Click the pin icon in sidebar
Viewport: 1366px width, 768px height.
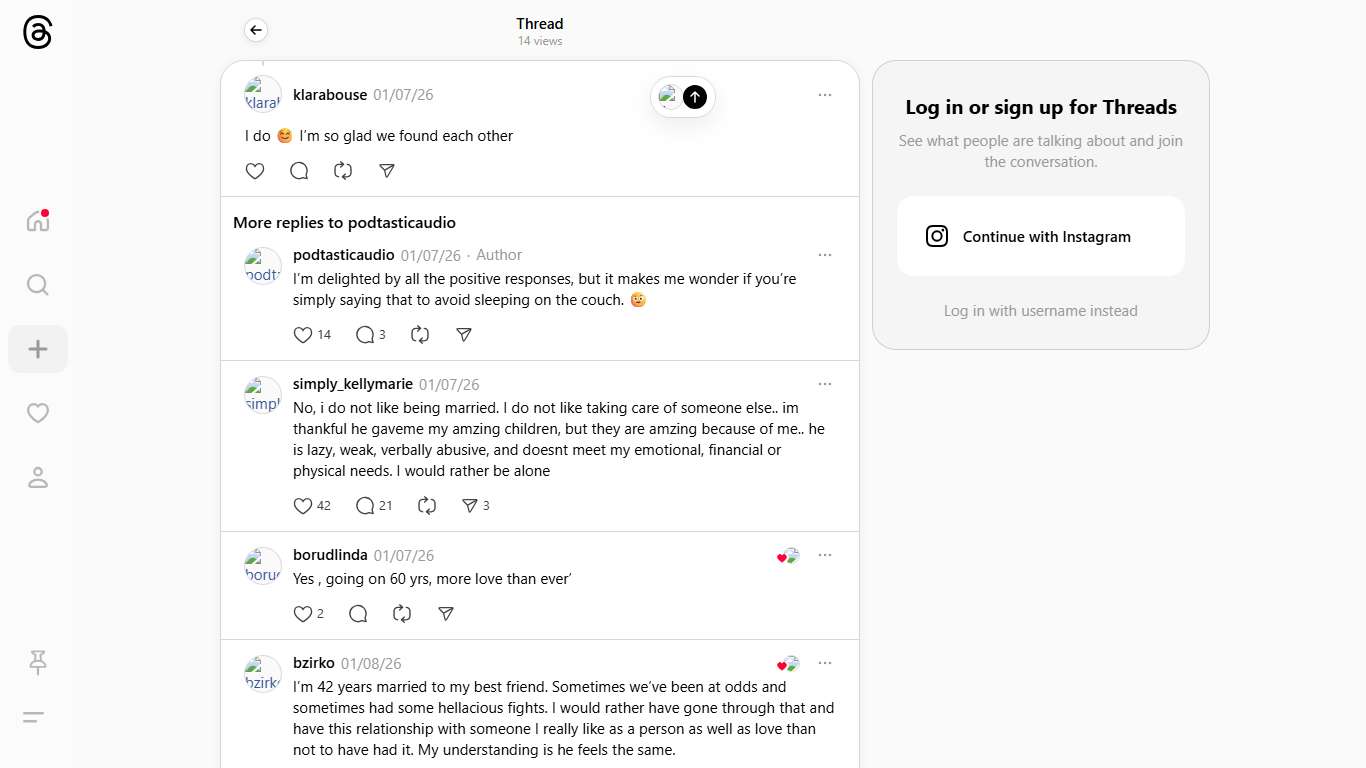click(x=38, y=661)
